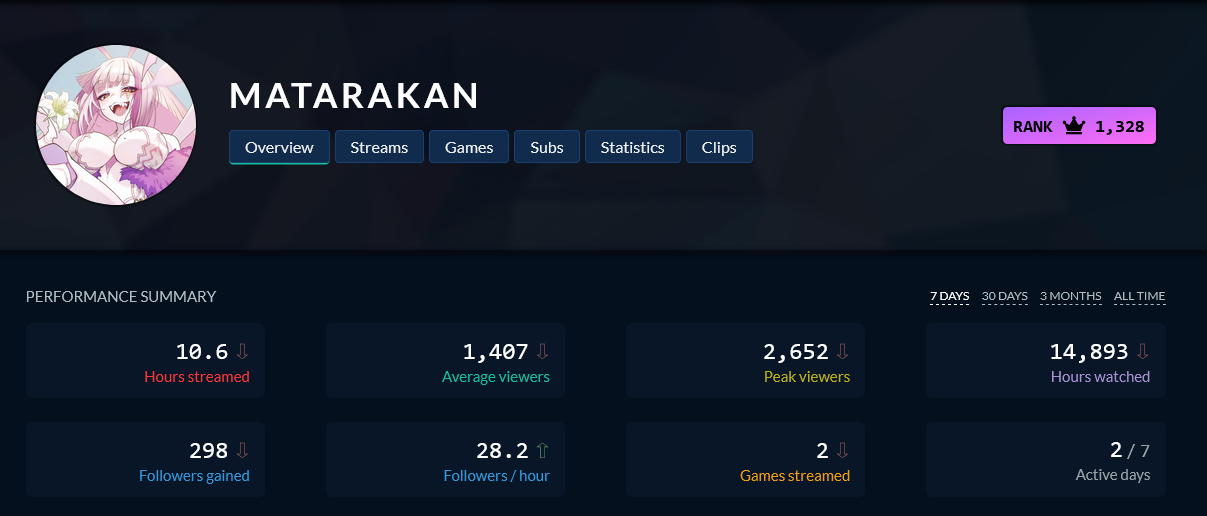
Task: Click the Followers gained label
Action: point(194,476)
